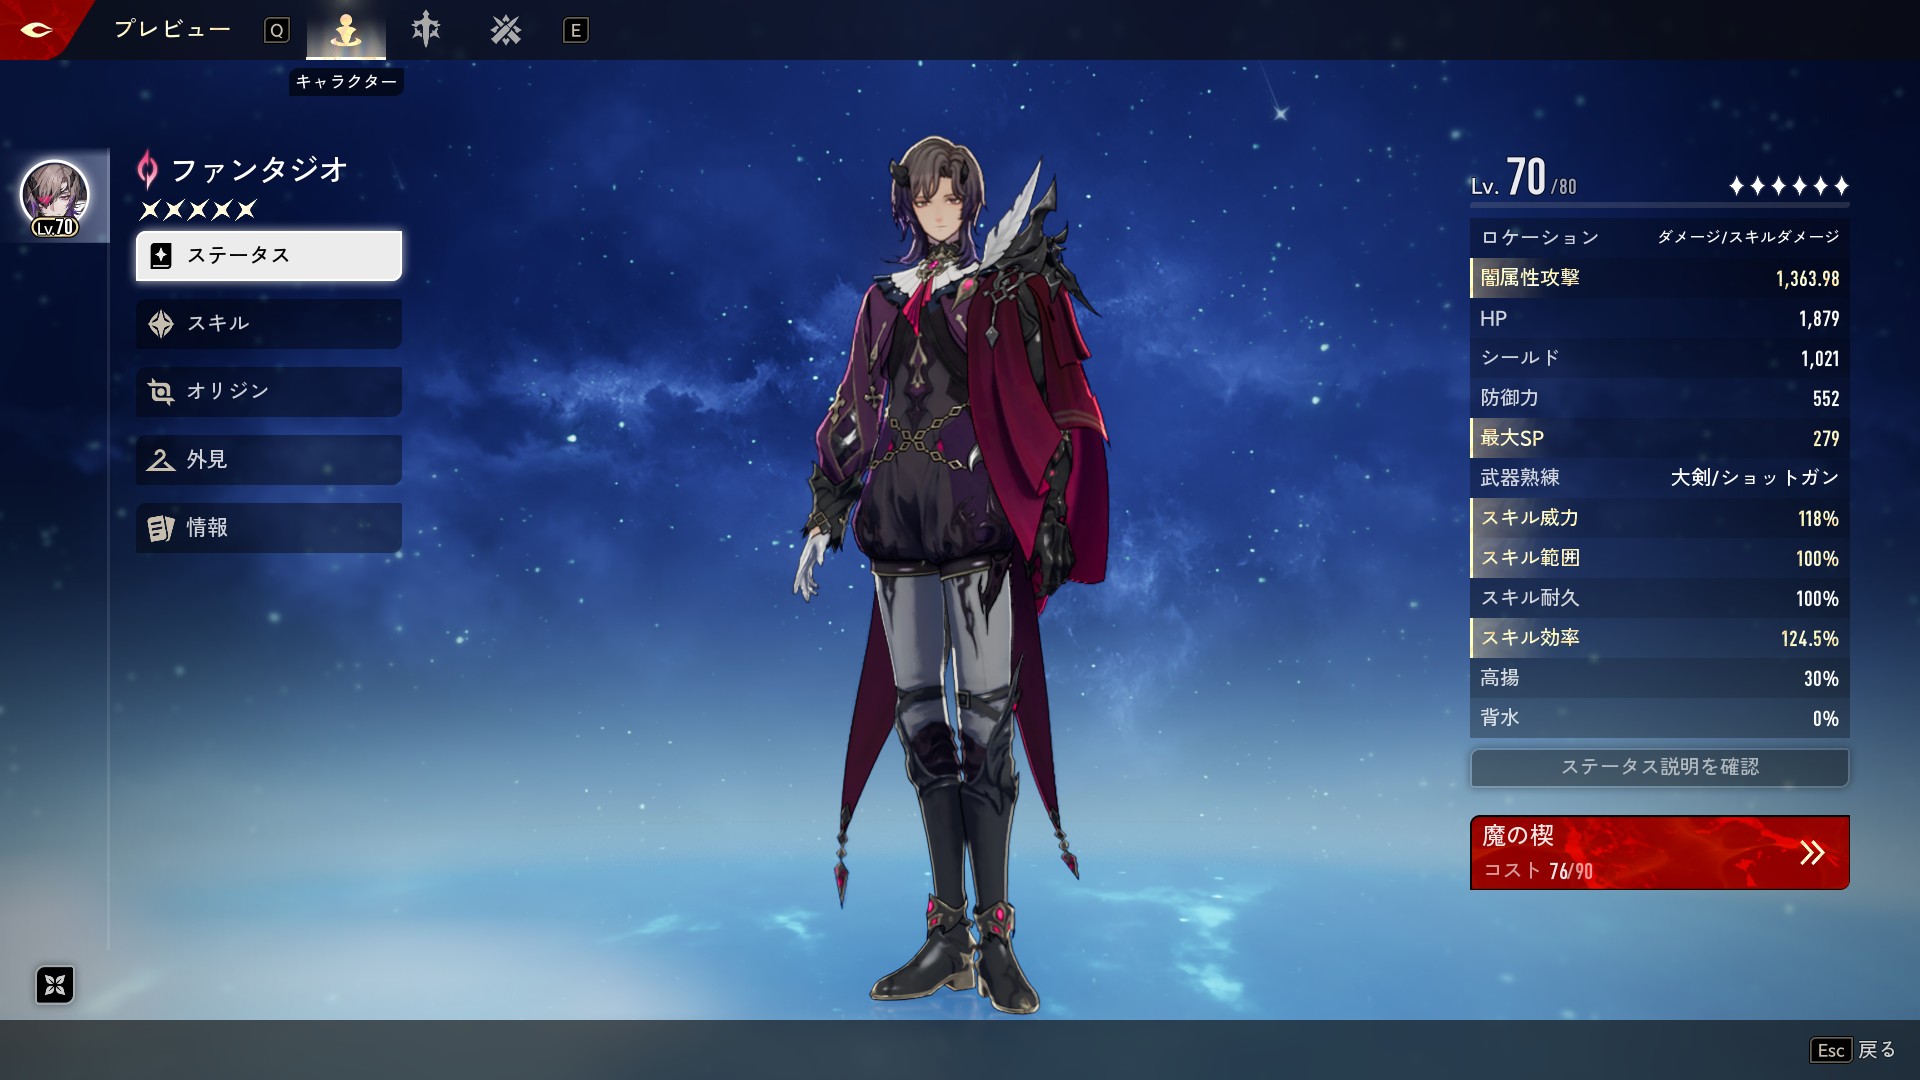Expand the 魔の楔 panel arrows
The height and width of the screenshot is (1080, 1920).
click(1812, 853)
